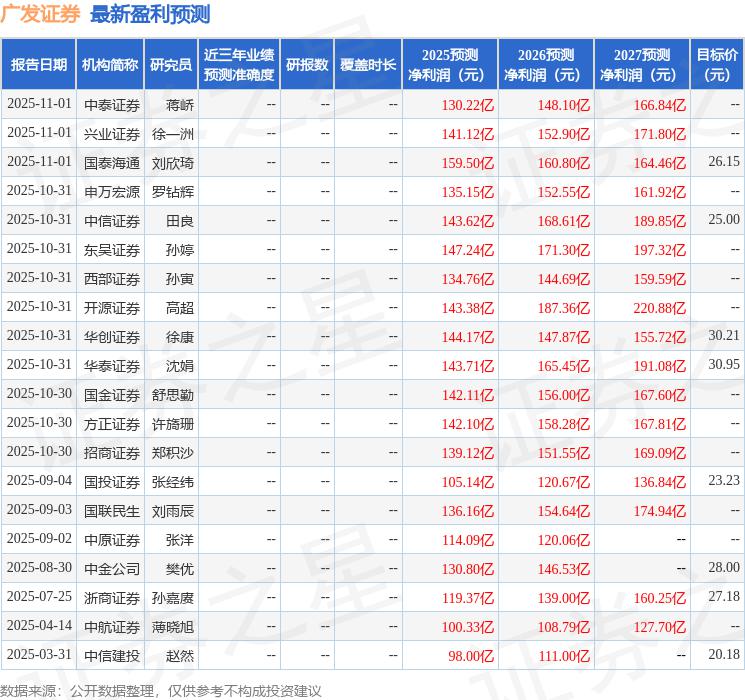
Task: Click analyst name 舒思勤
Action: click(x=172, y=395)
